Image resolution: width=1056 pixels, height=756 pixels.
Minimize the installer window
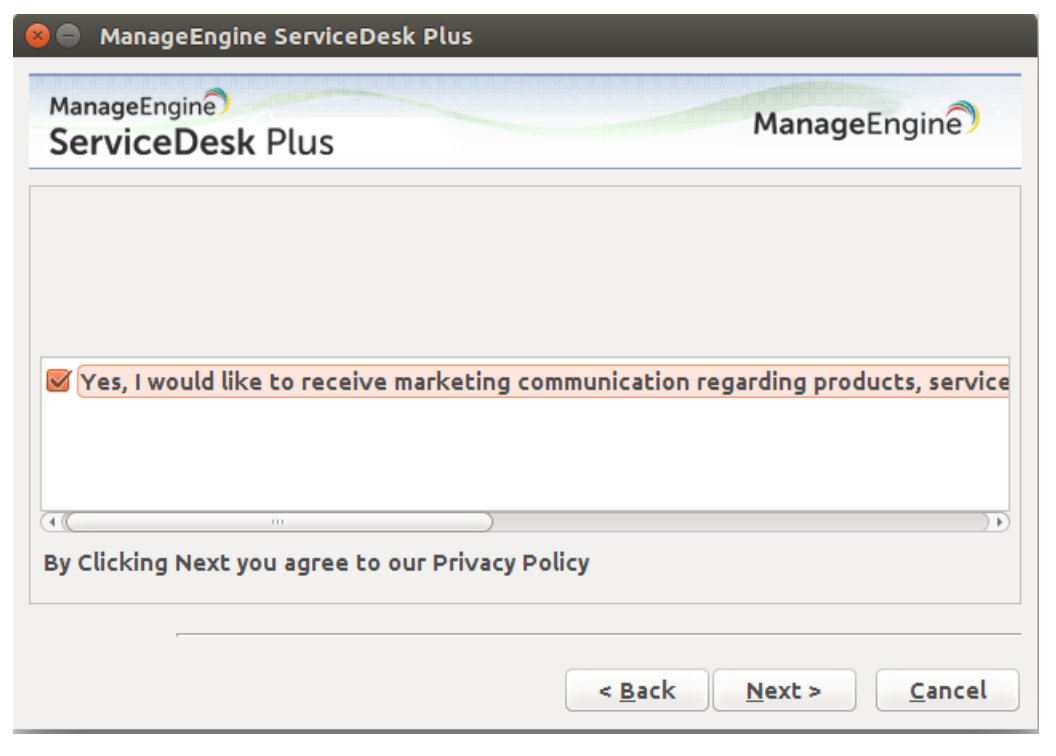click(67, 37)
